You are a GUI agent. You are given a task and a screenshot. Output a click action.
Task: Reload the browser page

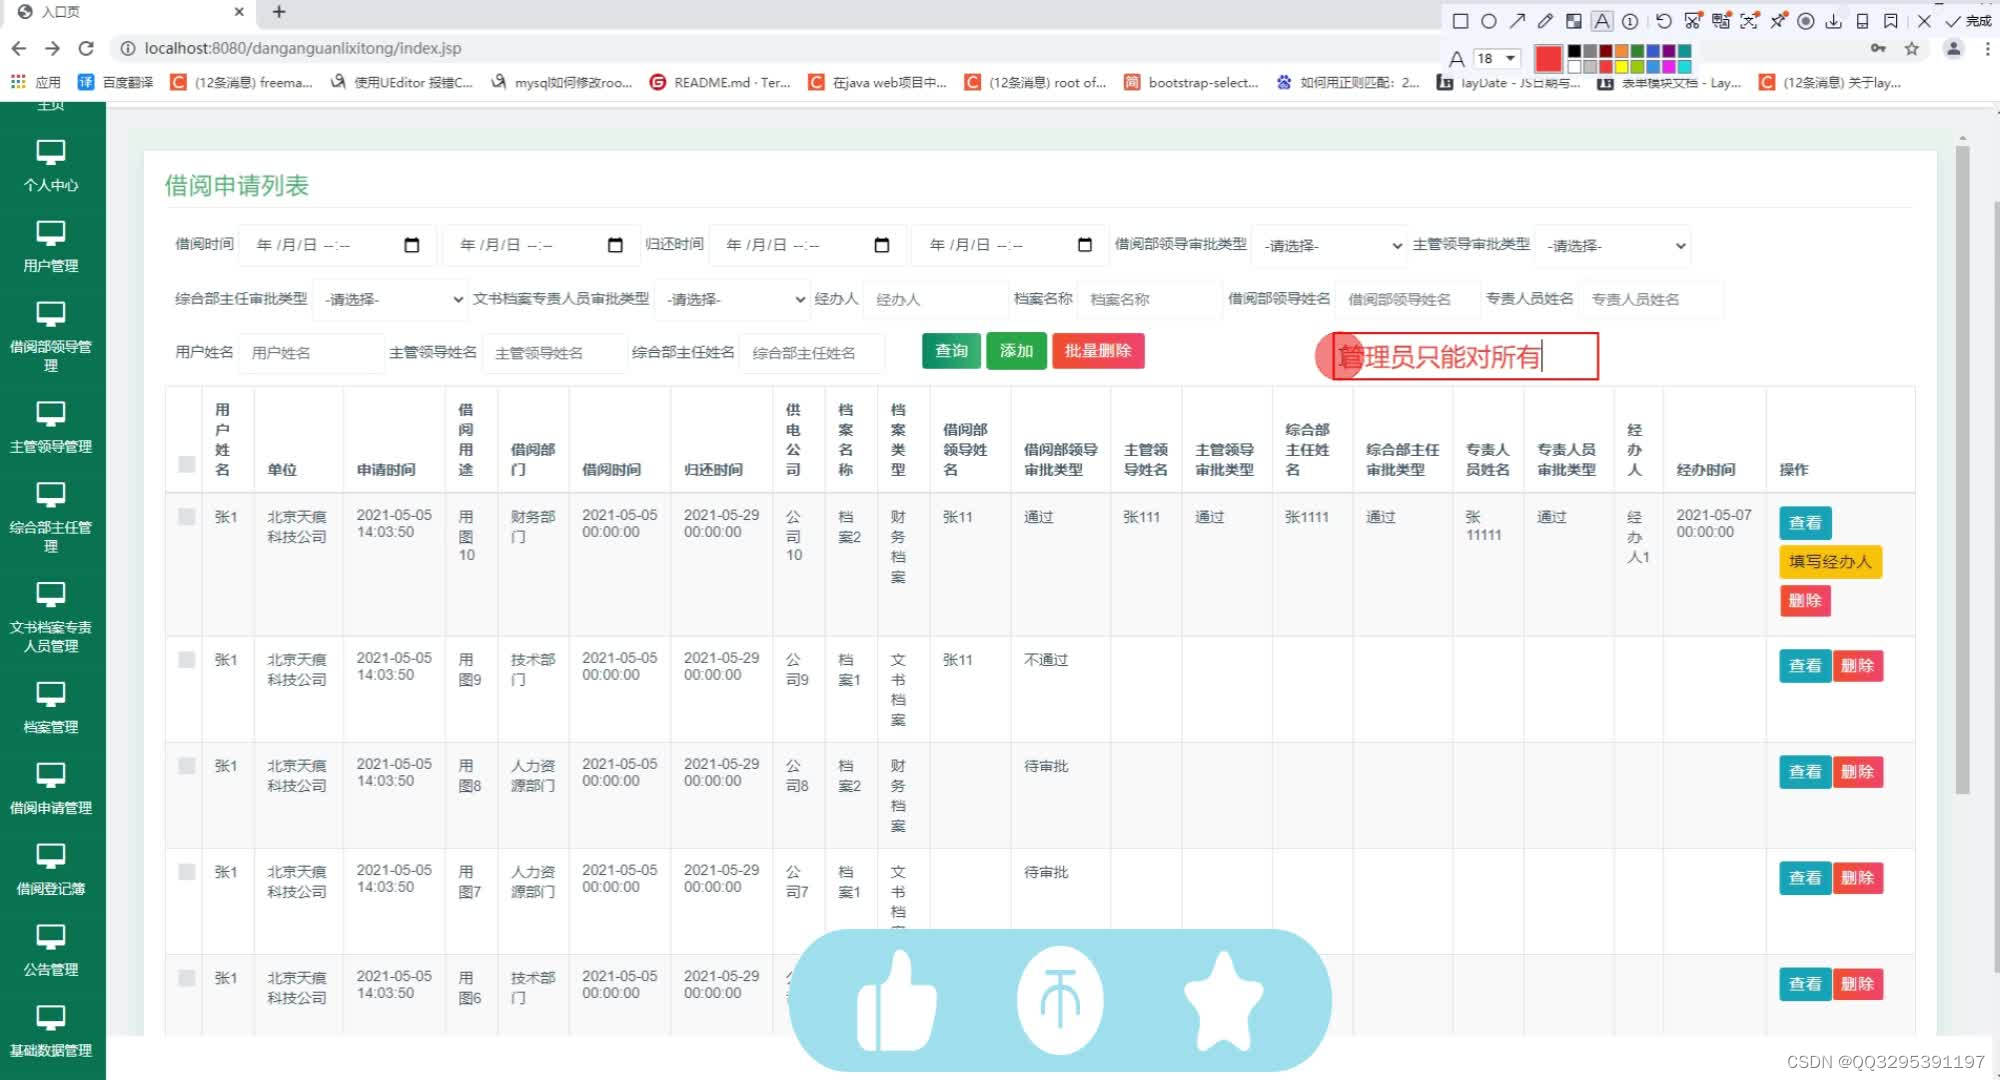pos(86,48)
